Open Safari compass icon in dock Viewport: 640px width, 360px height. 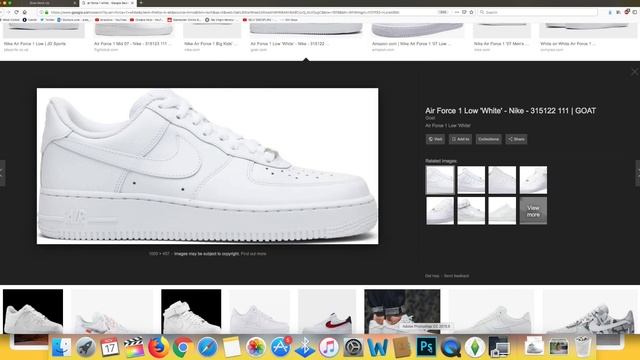coord(207,347)
